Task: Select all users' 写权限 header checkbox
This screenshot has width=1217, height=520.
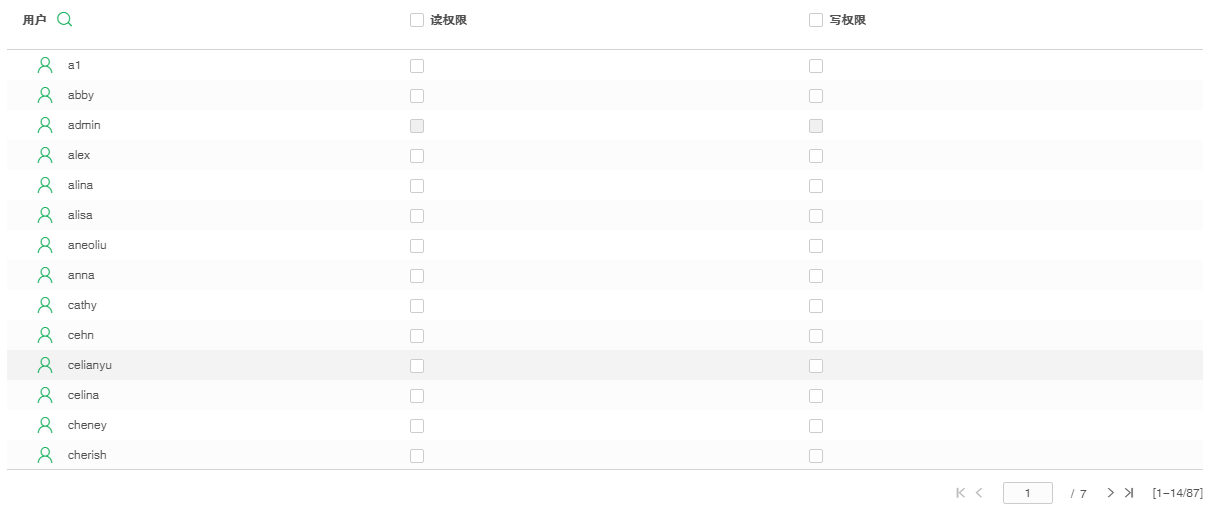Action: coord(816,20)
